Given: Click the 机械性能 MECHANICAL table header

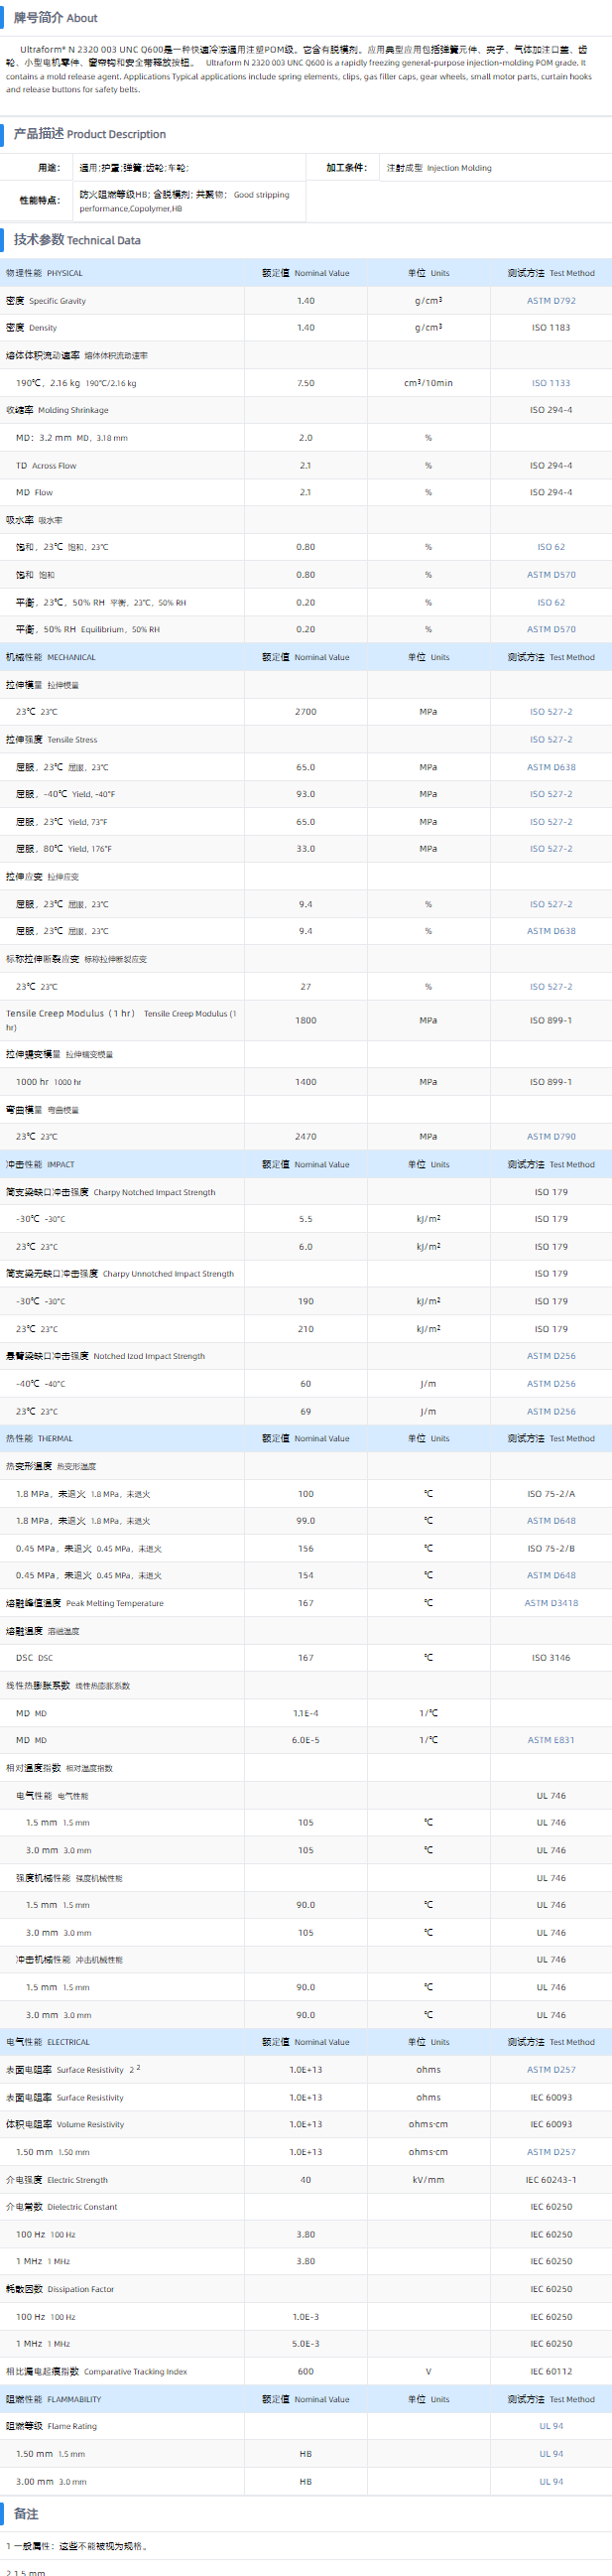Looking at the screenshot, I should [50, 657].
